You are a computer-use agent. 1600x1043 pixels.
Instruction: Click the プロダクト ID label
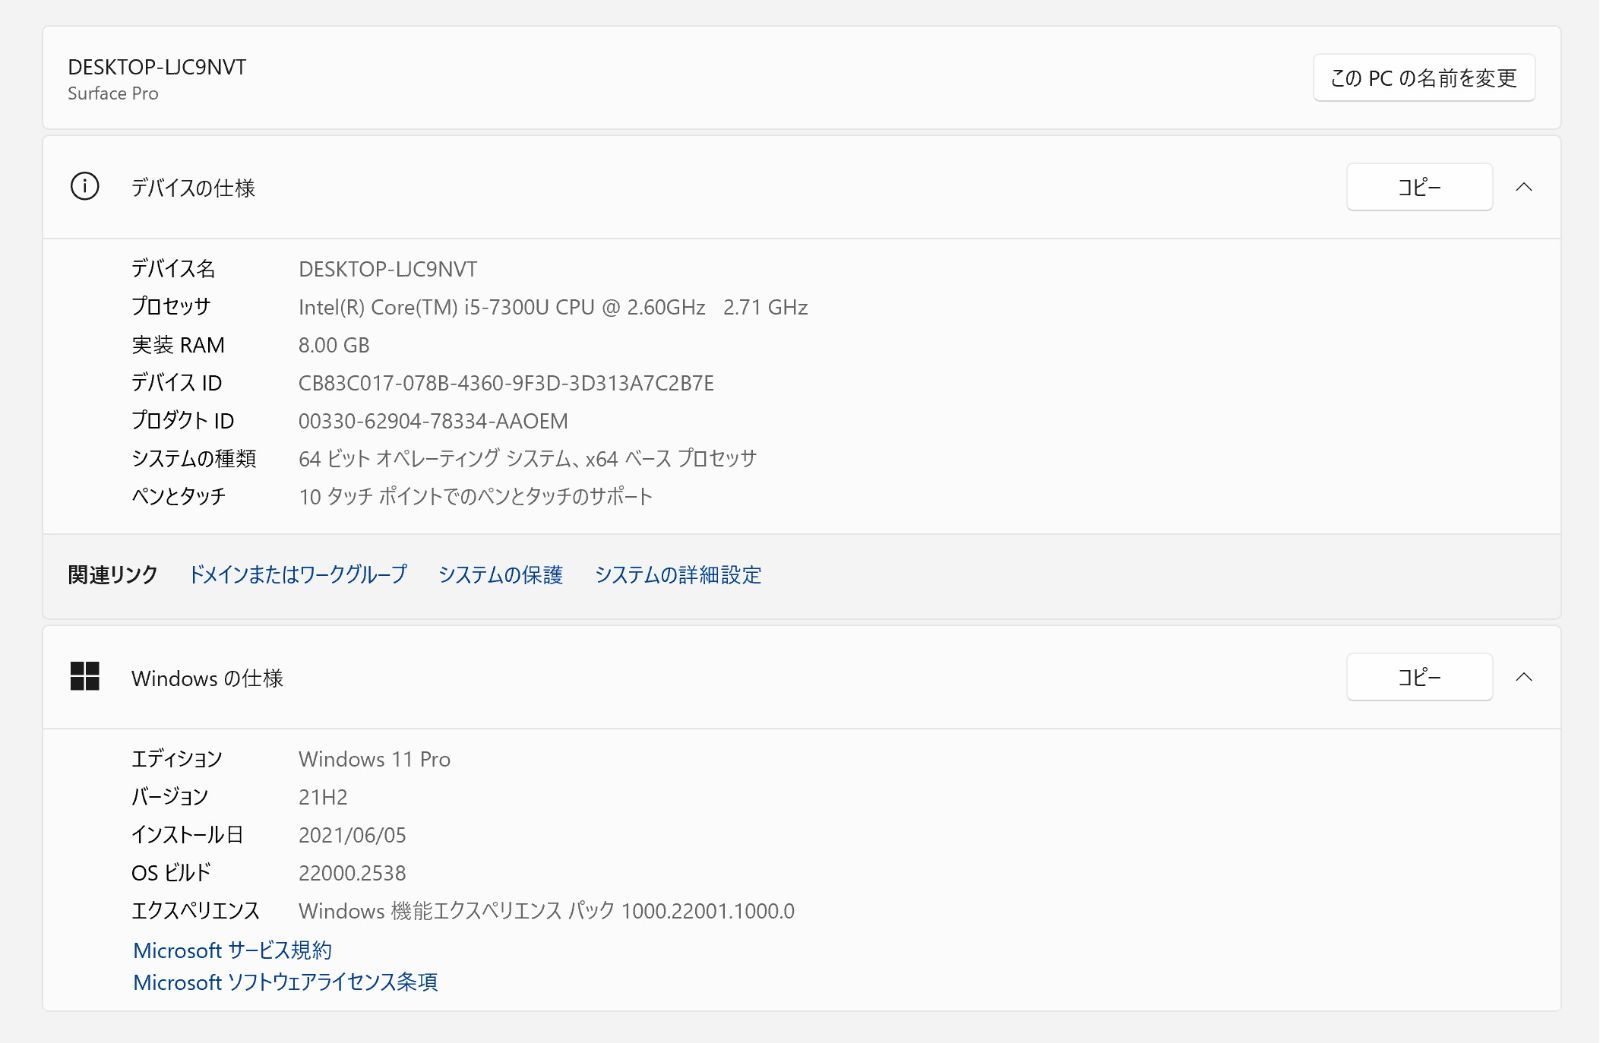point(182,421)
